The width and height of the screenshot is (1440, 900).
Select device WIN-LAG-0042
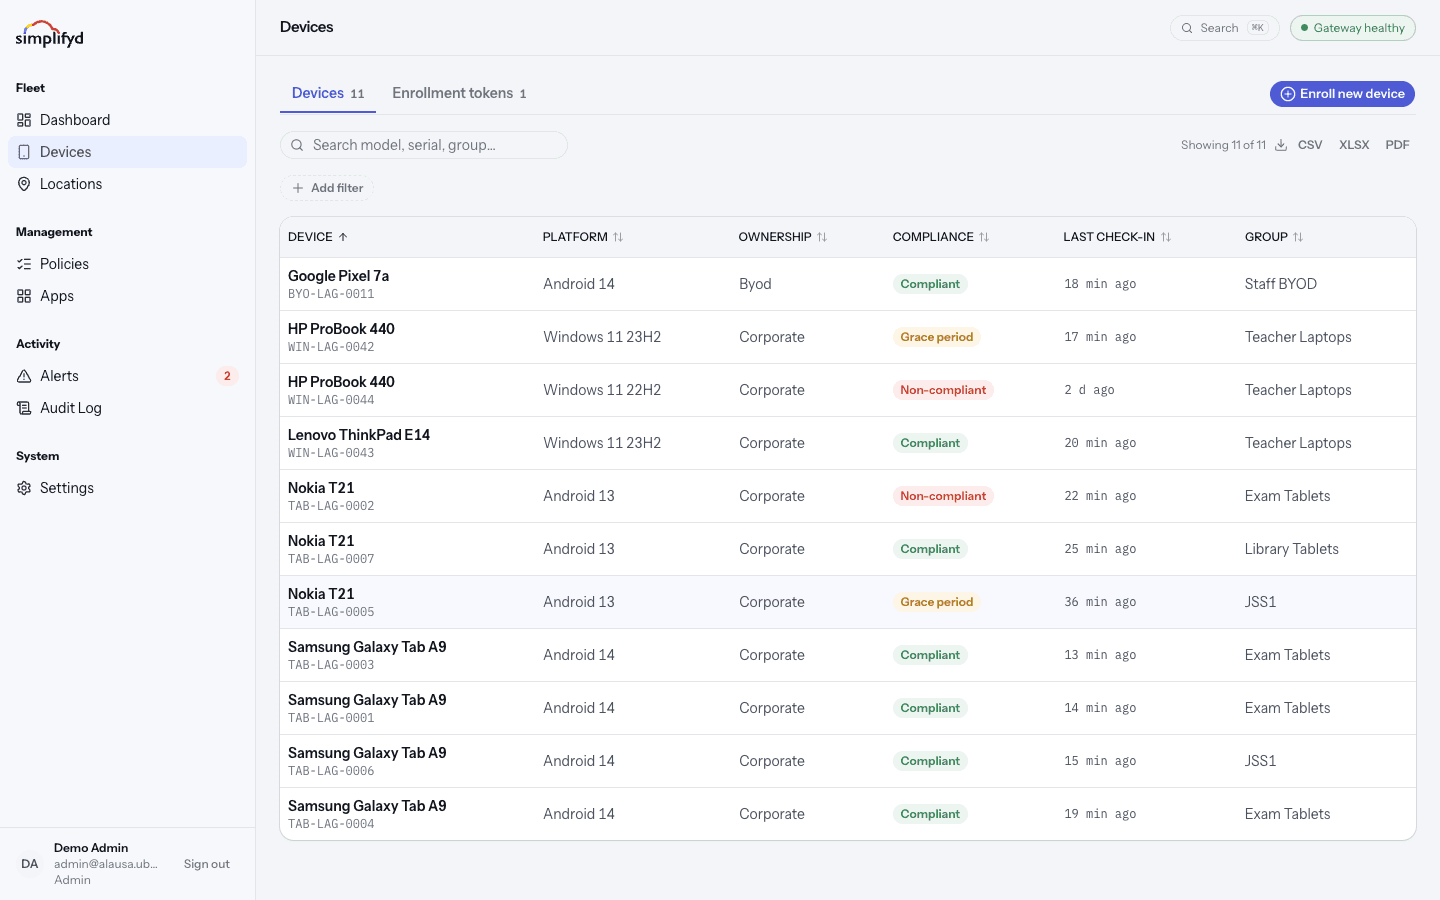pyautogui.click(x=848, y=337)
